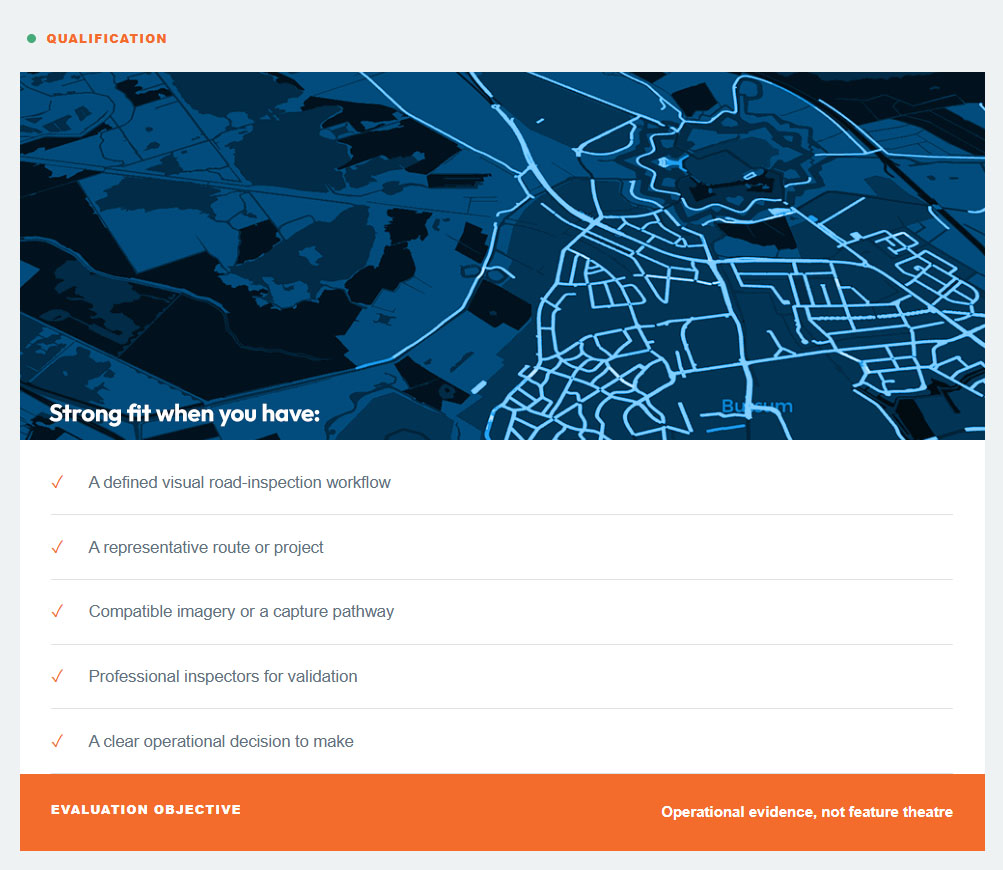Click checkmark beside 'Professional inspectors for validation'
The height and width of the screenshot is (870, 1003).
point(57,676)
